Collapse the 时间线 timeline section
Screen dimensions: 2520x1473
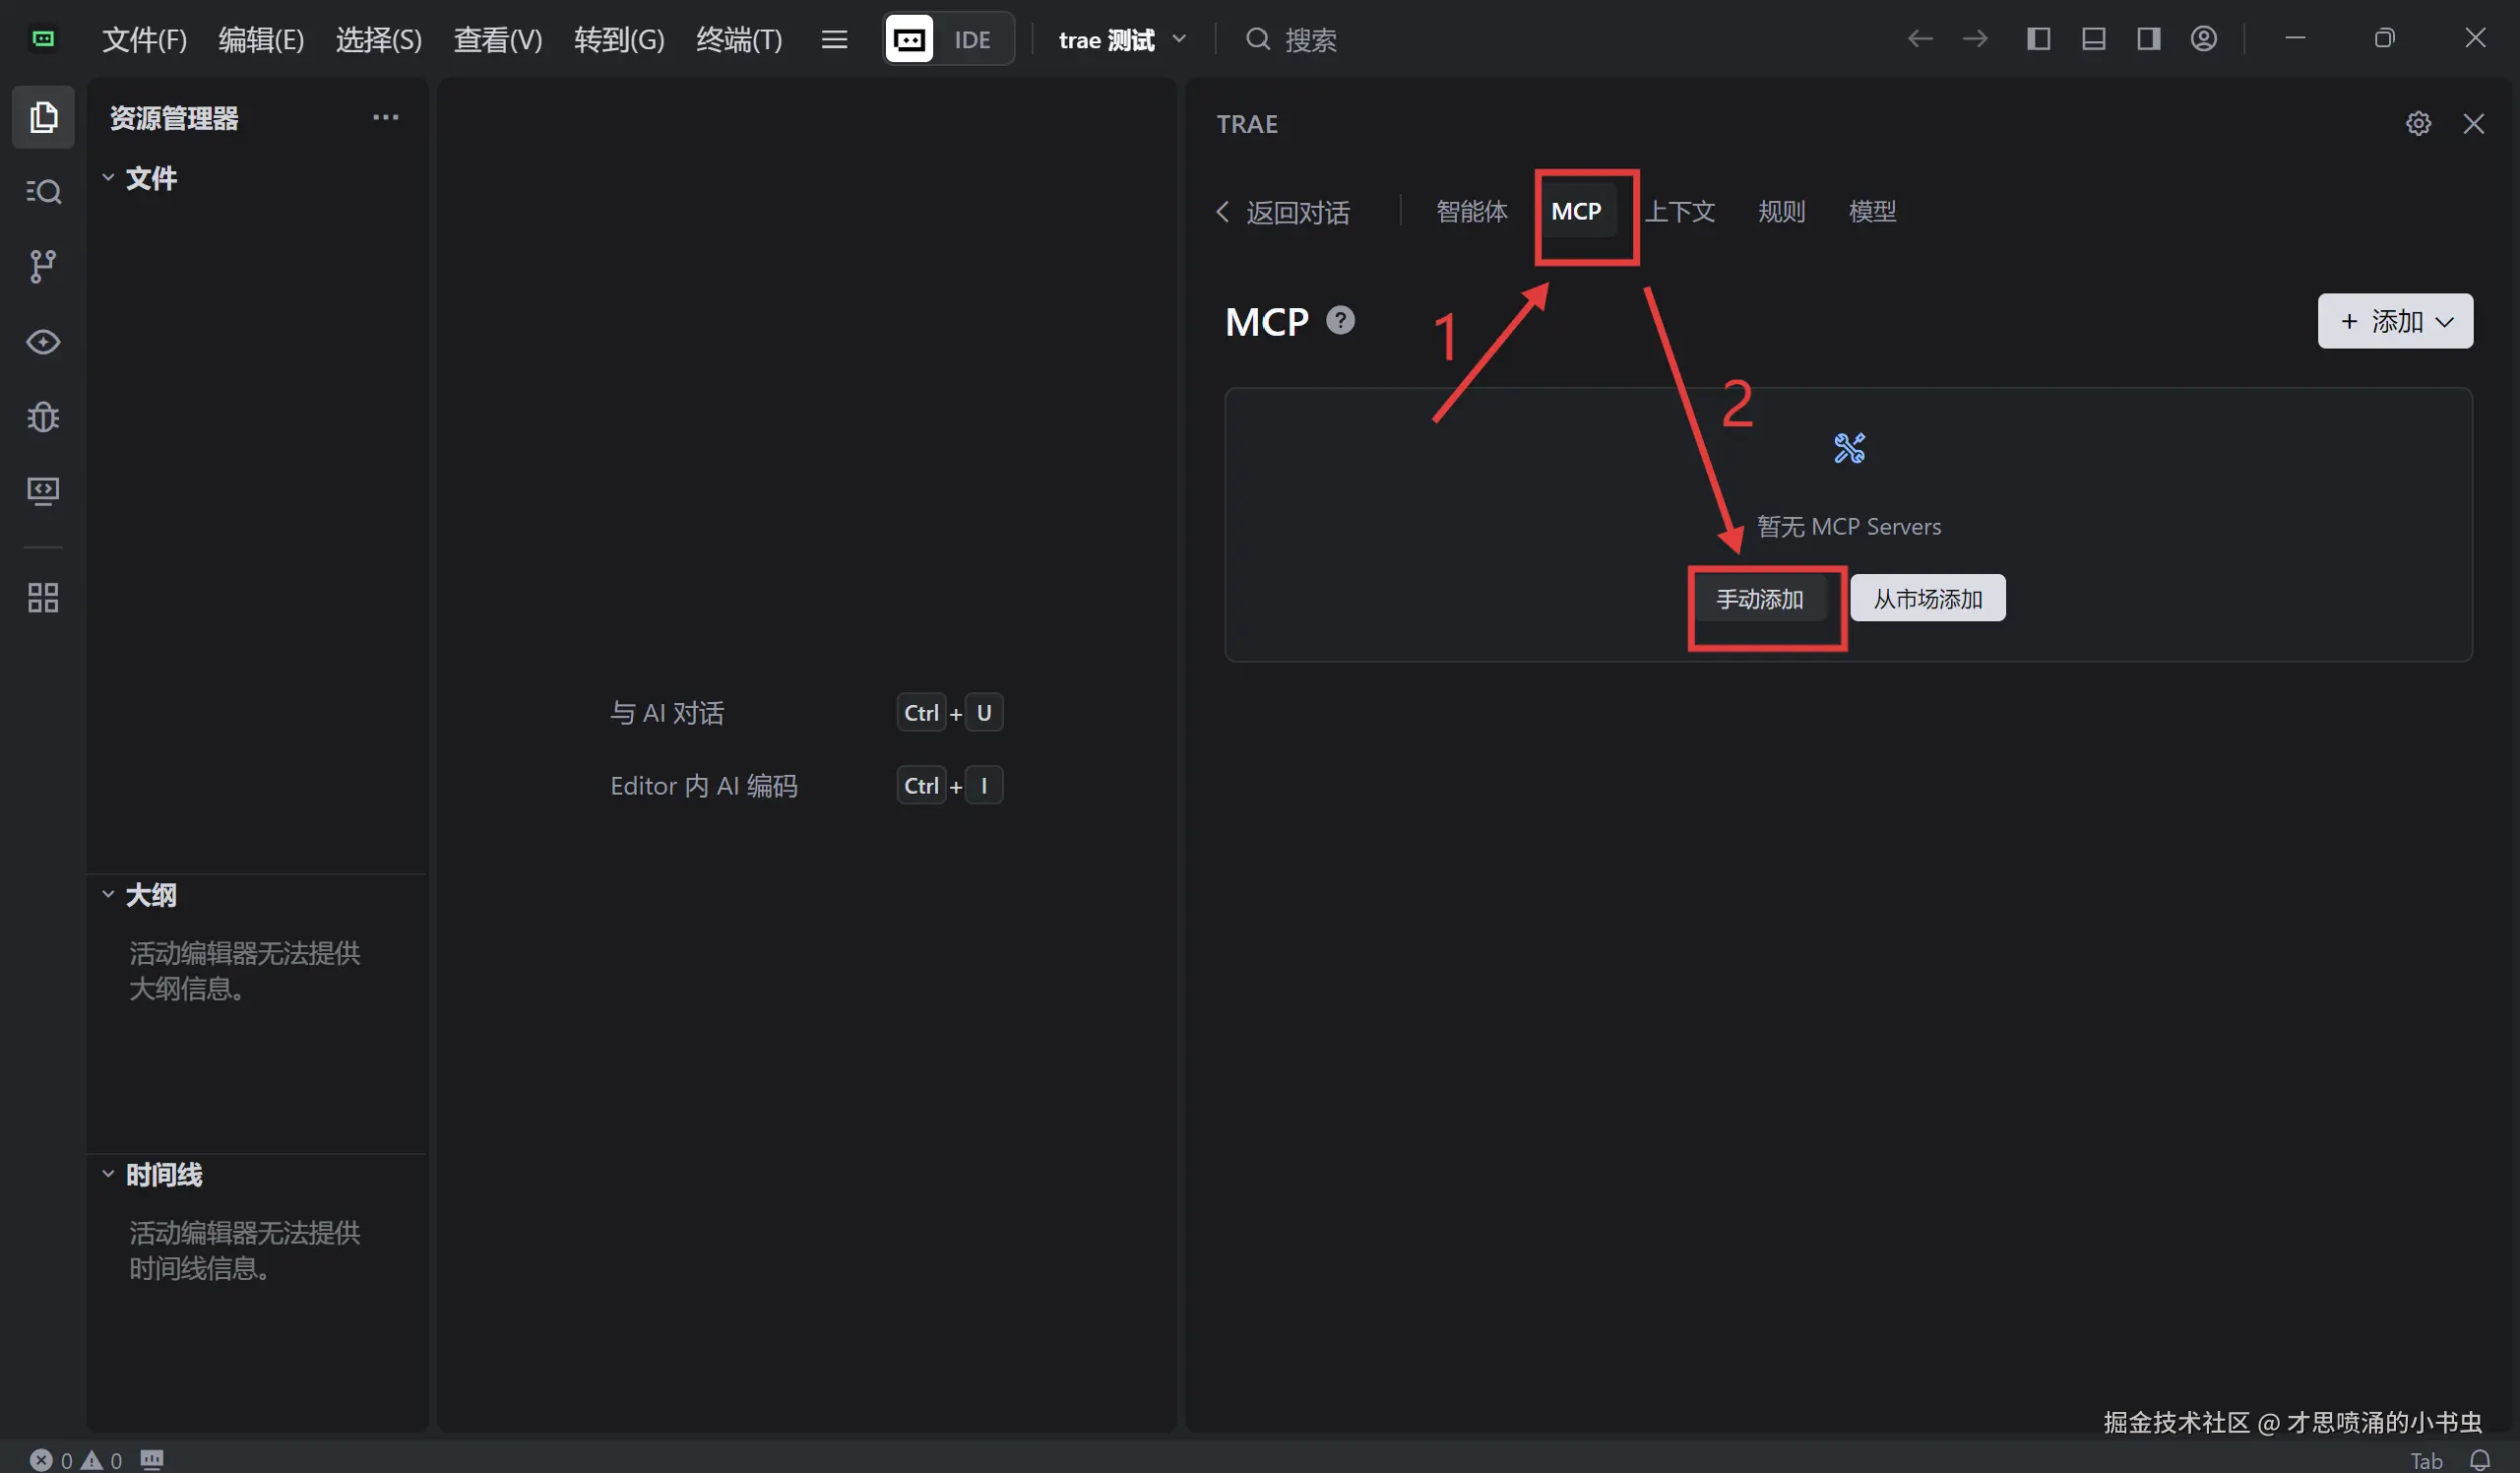163,1174
